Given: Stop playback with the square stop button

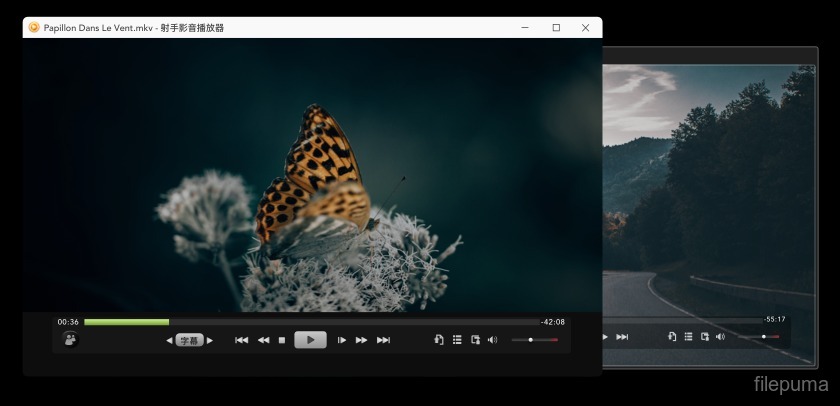Looking at the screenshot, I should click(282, 340).
